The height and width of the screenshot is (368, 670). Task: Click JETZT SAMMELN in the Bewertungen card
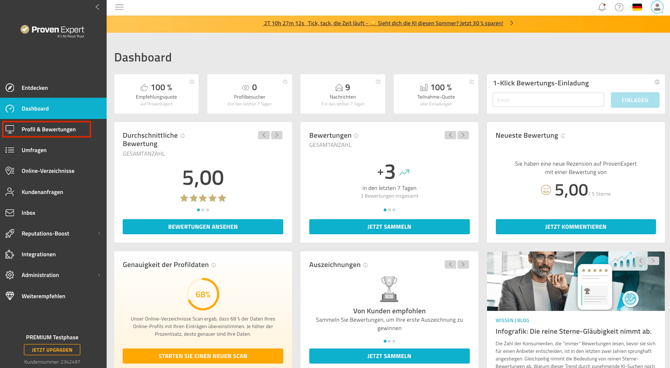(389, 227)
